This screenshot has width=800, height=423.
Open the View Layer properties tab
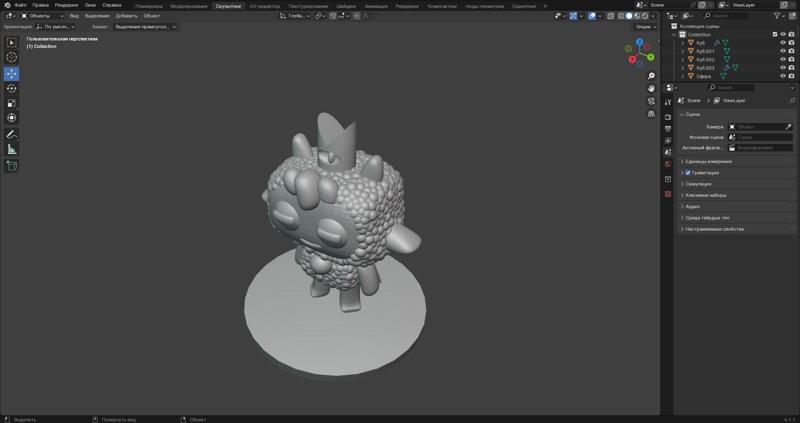pos(668,140)
